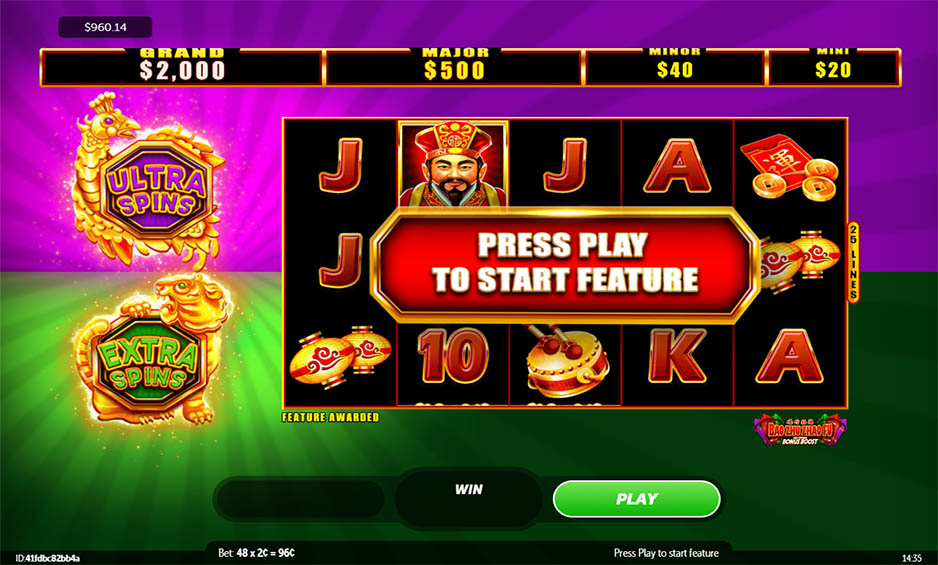This screenshot has width=938, height=565.
Task: Click the 25 Lines indicator tab
Action: (x=854, y=262)
